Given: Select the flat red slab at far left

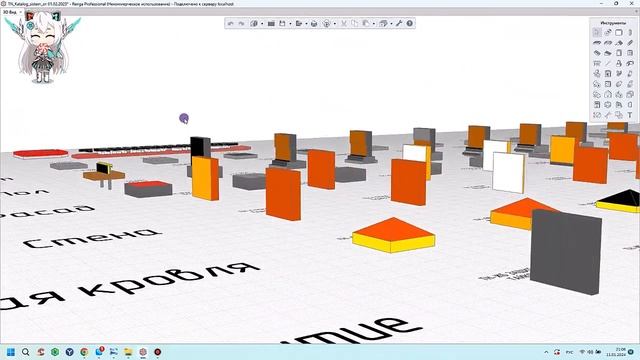Looking at the screenshot, I should tap(40, 154).
